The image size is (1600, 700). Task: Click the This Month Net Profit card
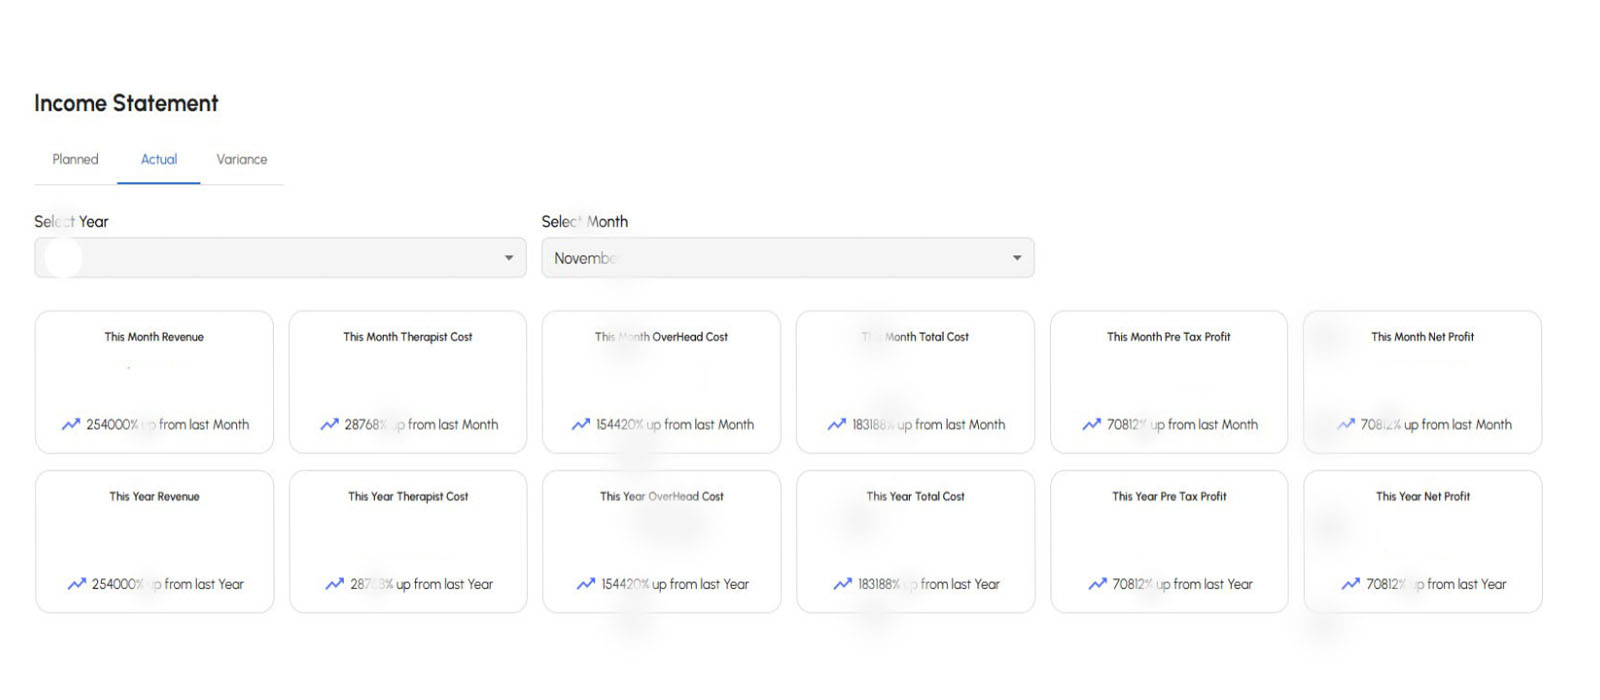pos(1422,382)
